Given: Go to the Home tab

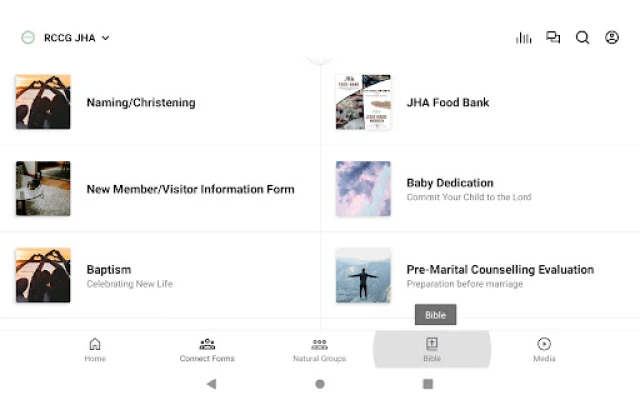Looking at the screenshot, I should (95, 349).
